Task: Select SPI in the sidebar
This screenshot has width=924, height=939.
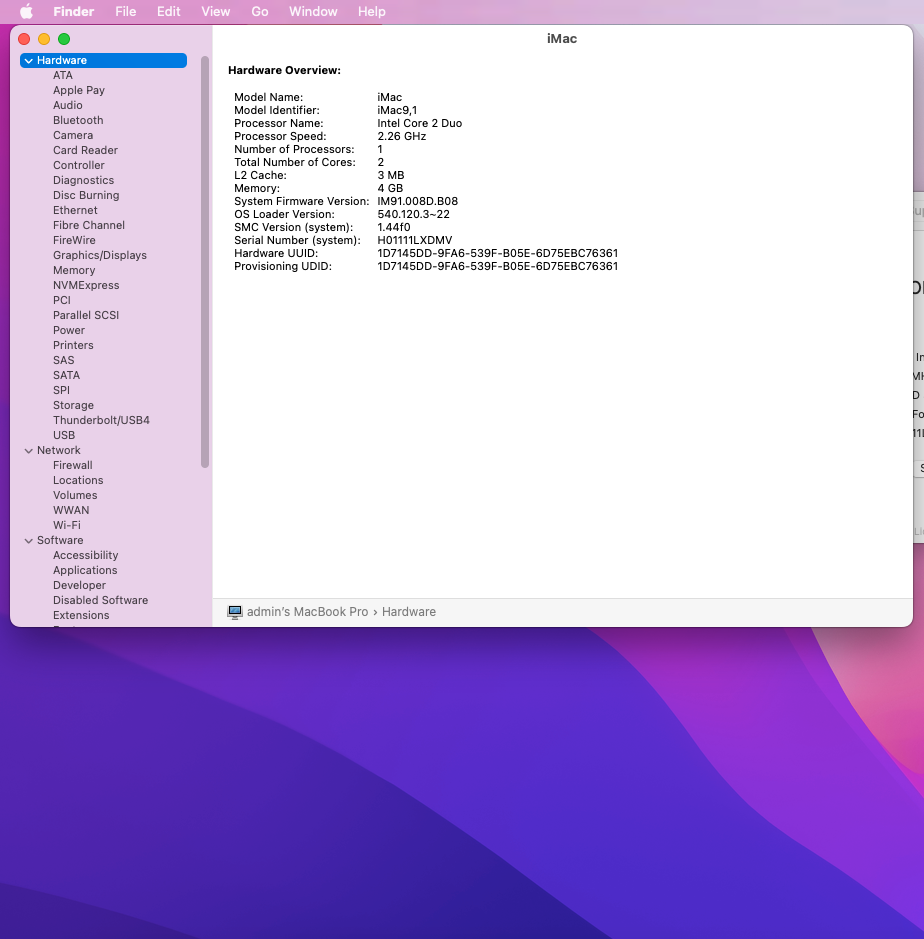Action: (61, 390)
